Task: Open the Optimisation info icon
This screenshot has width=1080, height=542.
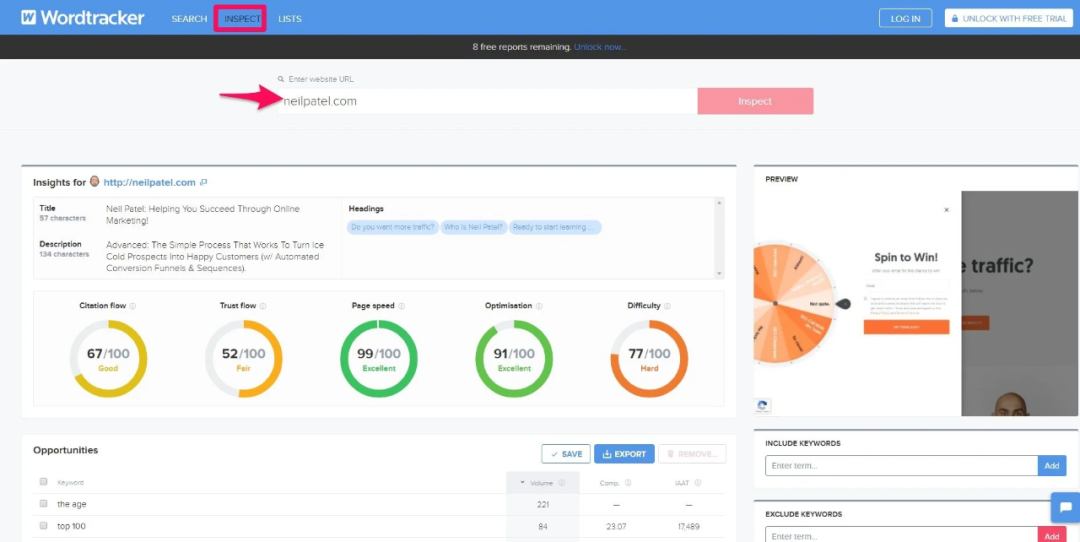Action: pos(538,306)
